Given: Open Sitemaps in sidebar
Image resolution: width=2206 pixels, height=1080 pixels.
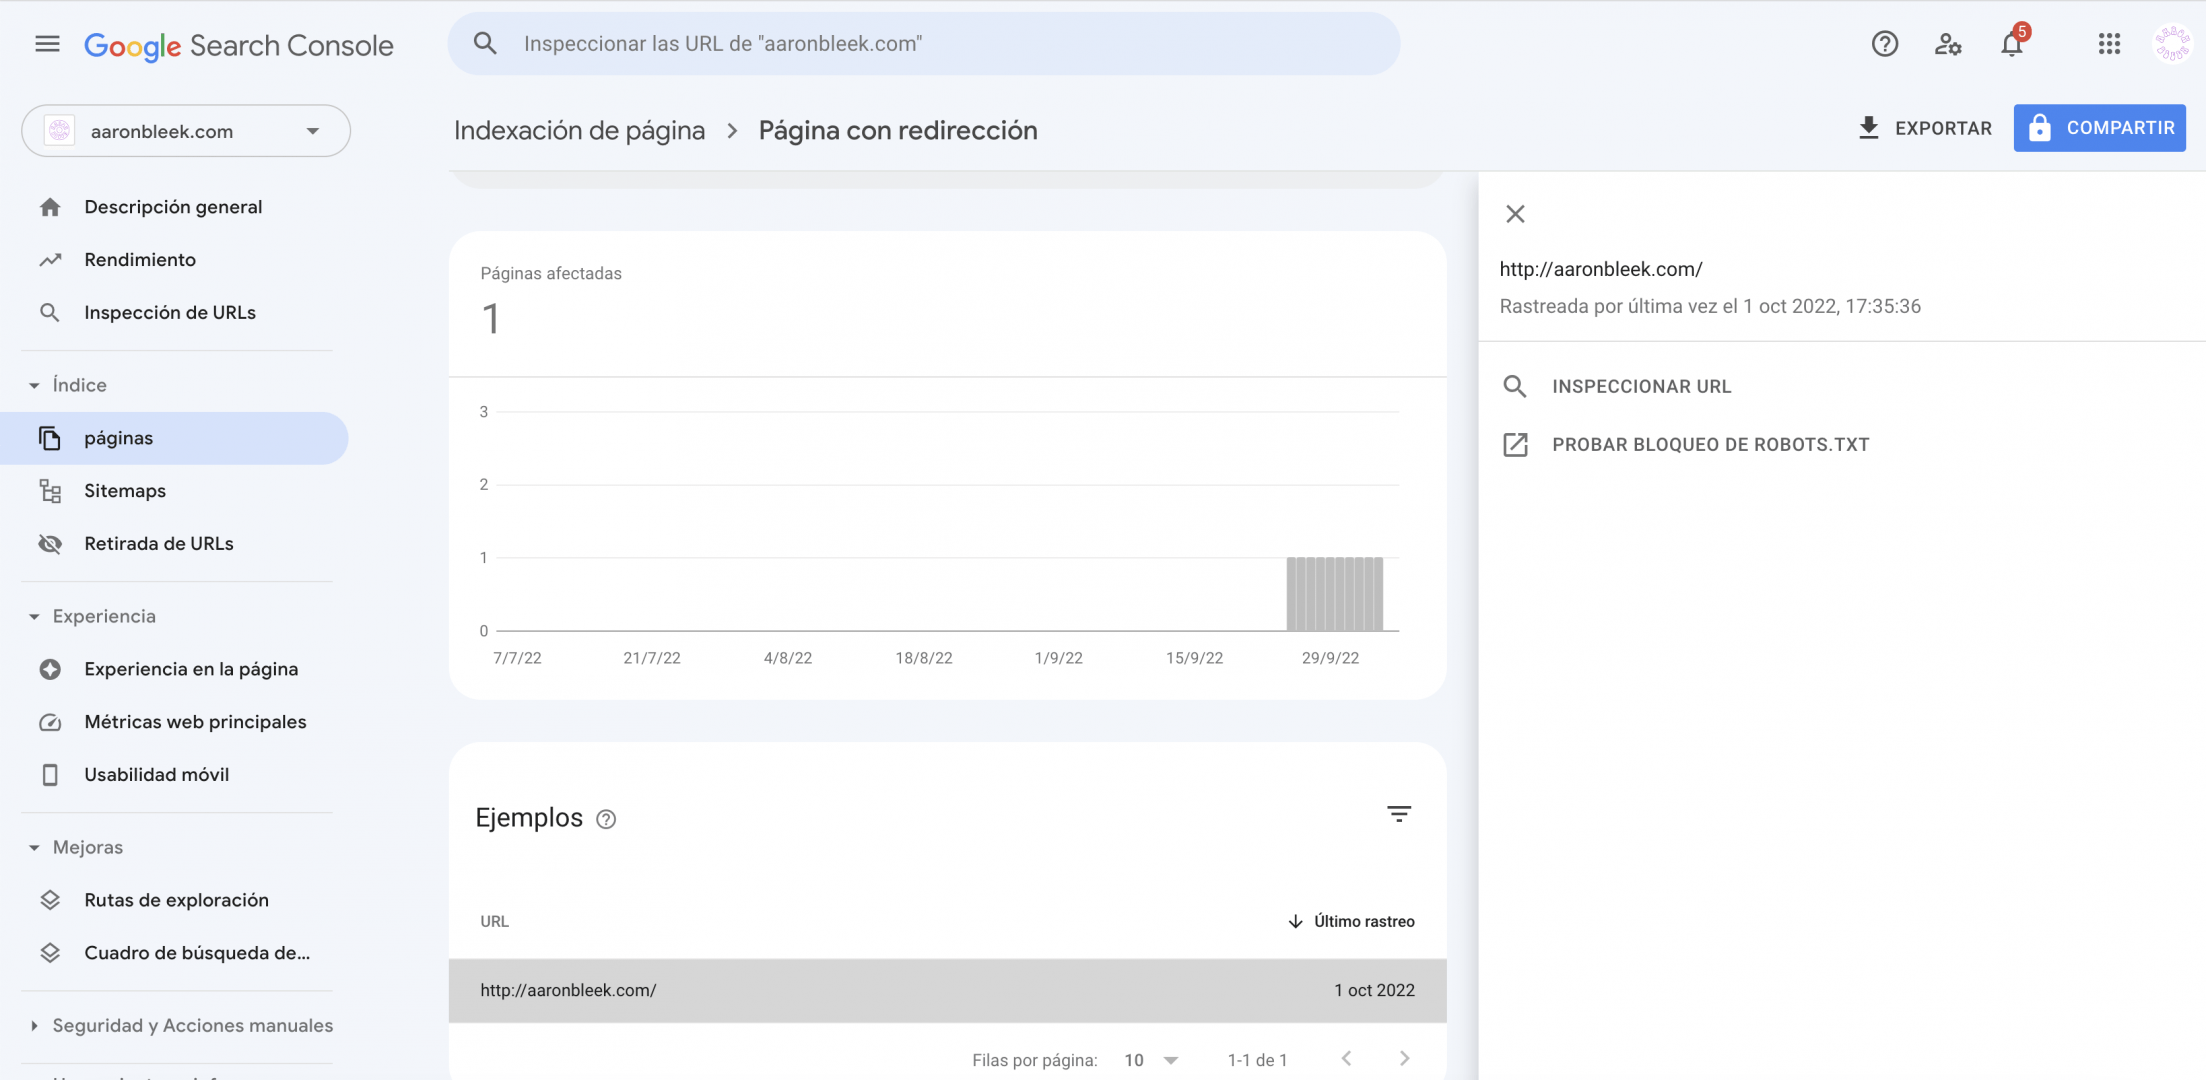Looking at the screenshot, I should coord(125,491).
